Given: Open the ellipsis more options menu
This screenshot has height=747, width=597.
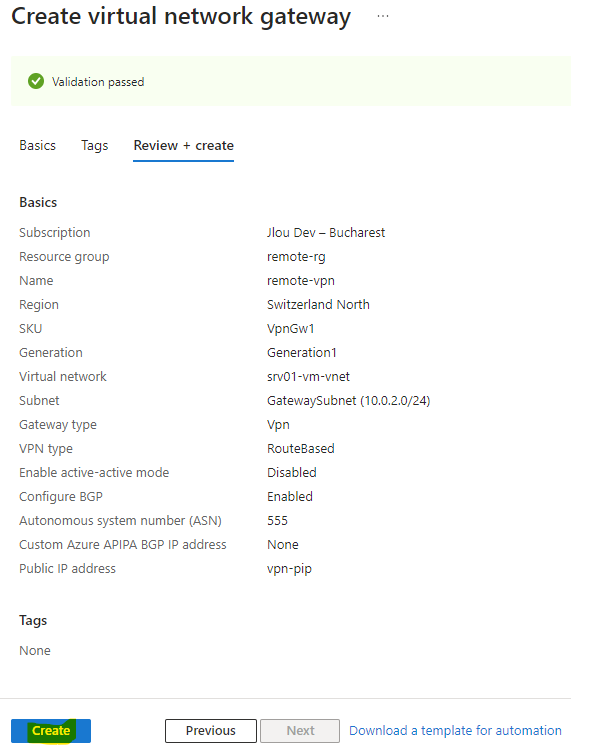Looking at the screenshot, I should 383,16.
